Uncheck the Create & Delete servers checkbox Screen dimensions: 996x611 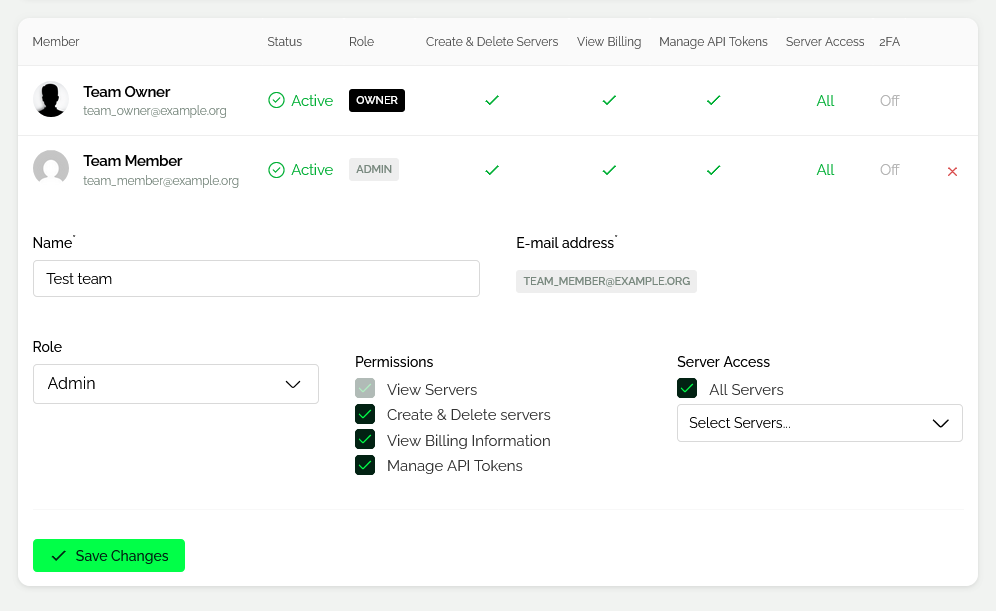pyautogui.click(x=365, y=414)
